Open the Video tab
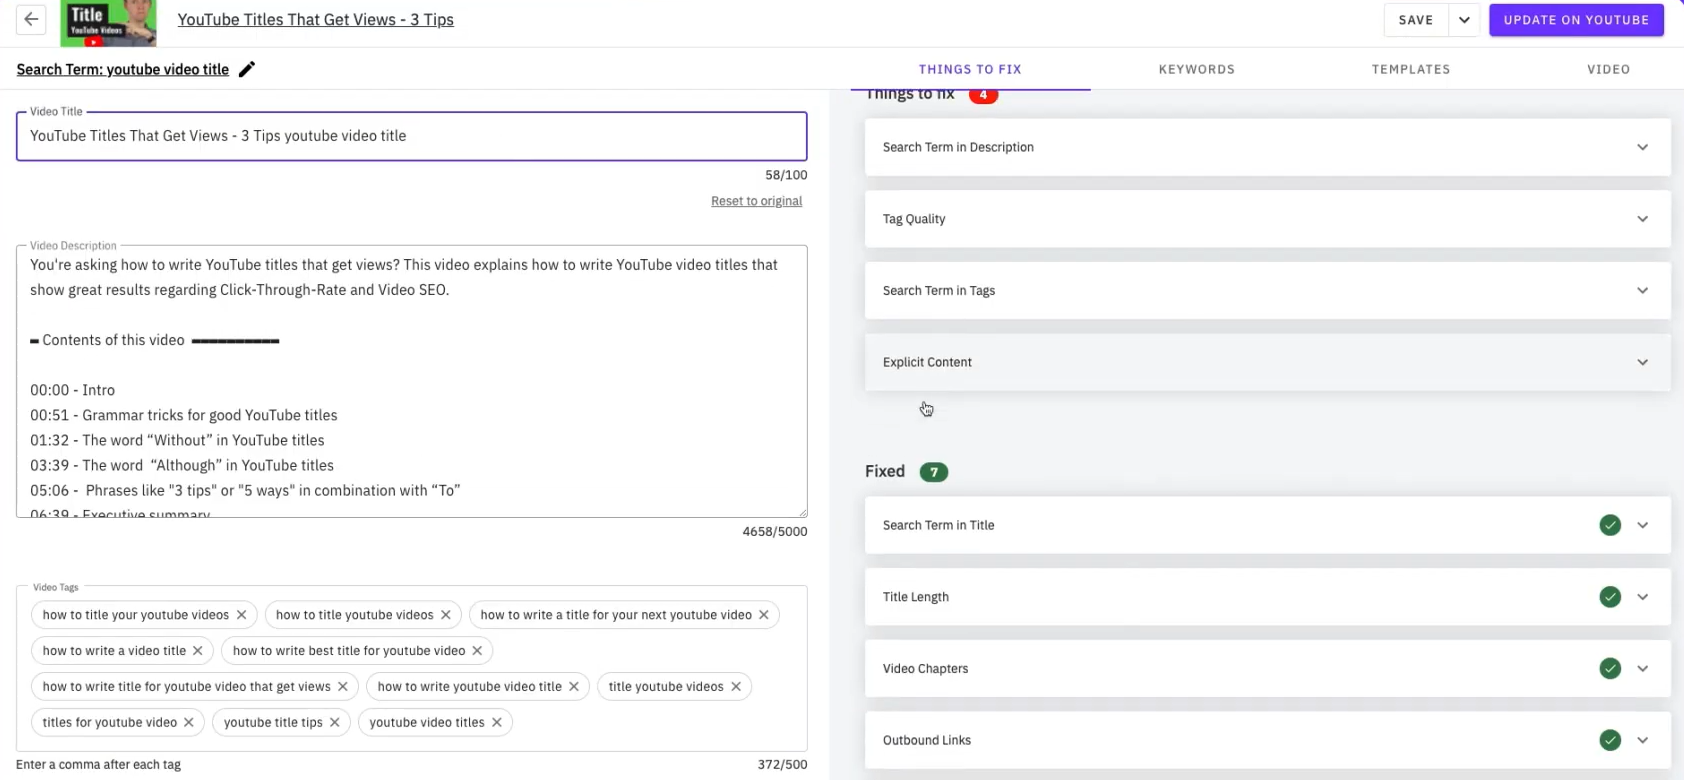The height and width of the screenshot is (780, 1684). tap(1608, 69)
